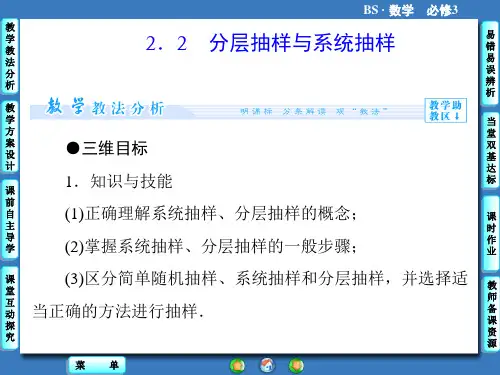Screen dimensions: 500x375
Task: Open the 教学教法分析 side tab
Action: [x=10, y=56]
